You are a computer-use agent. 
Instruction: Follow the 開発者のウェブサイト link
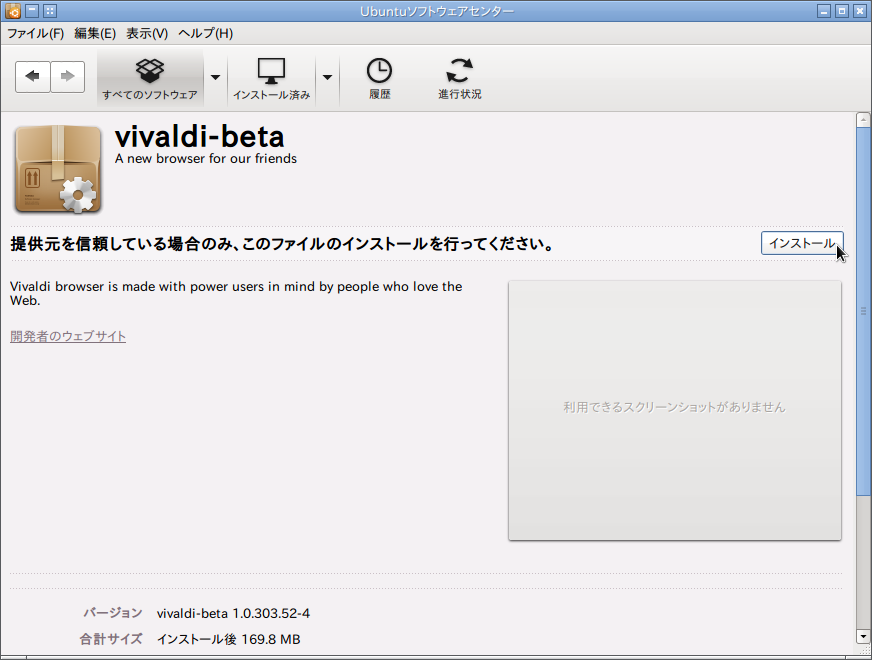pyautogui.click(x=68, y=336)
